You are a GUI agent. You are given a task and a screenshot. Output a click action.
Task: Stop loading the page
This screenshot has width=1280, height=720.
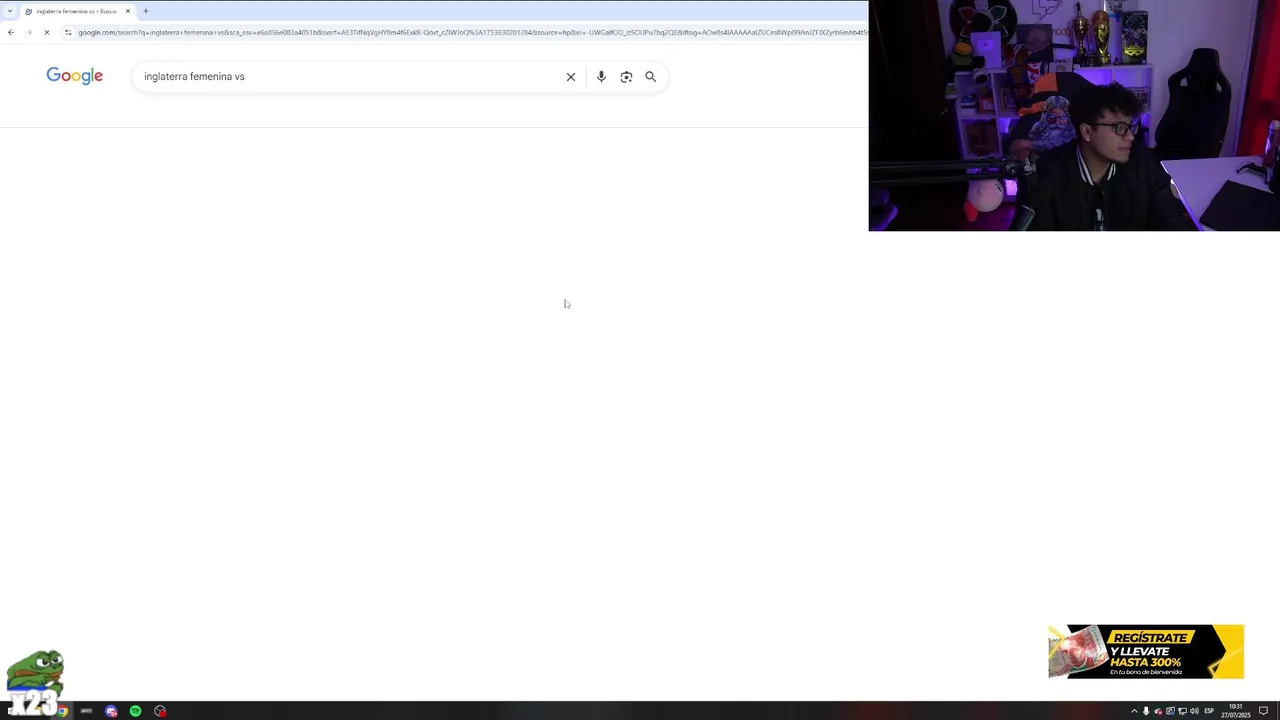[46, 32]
